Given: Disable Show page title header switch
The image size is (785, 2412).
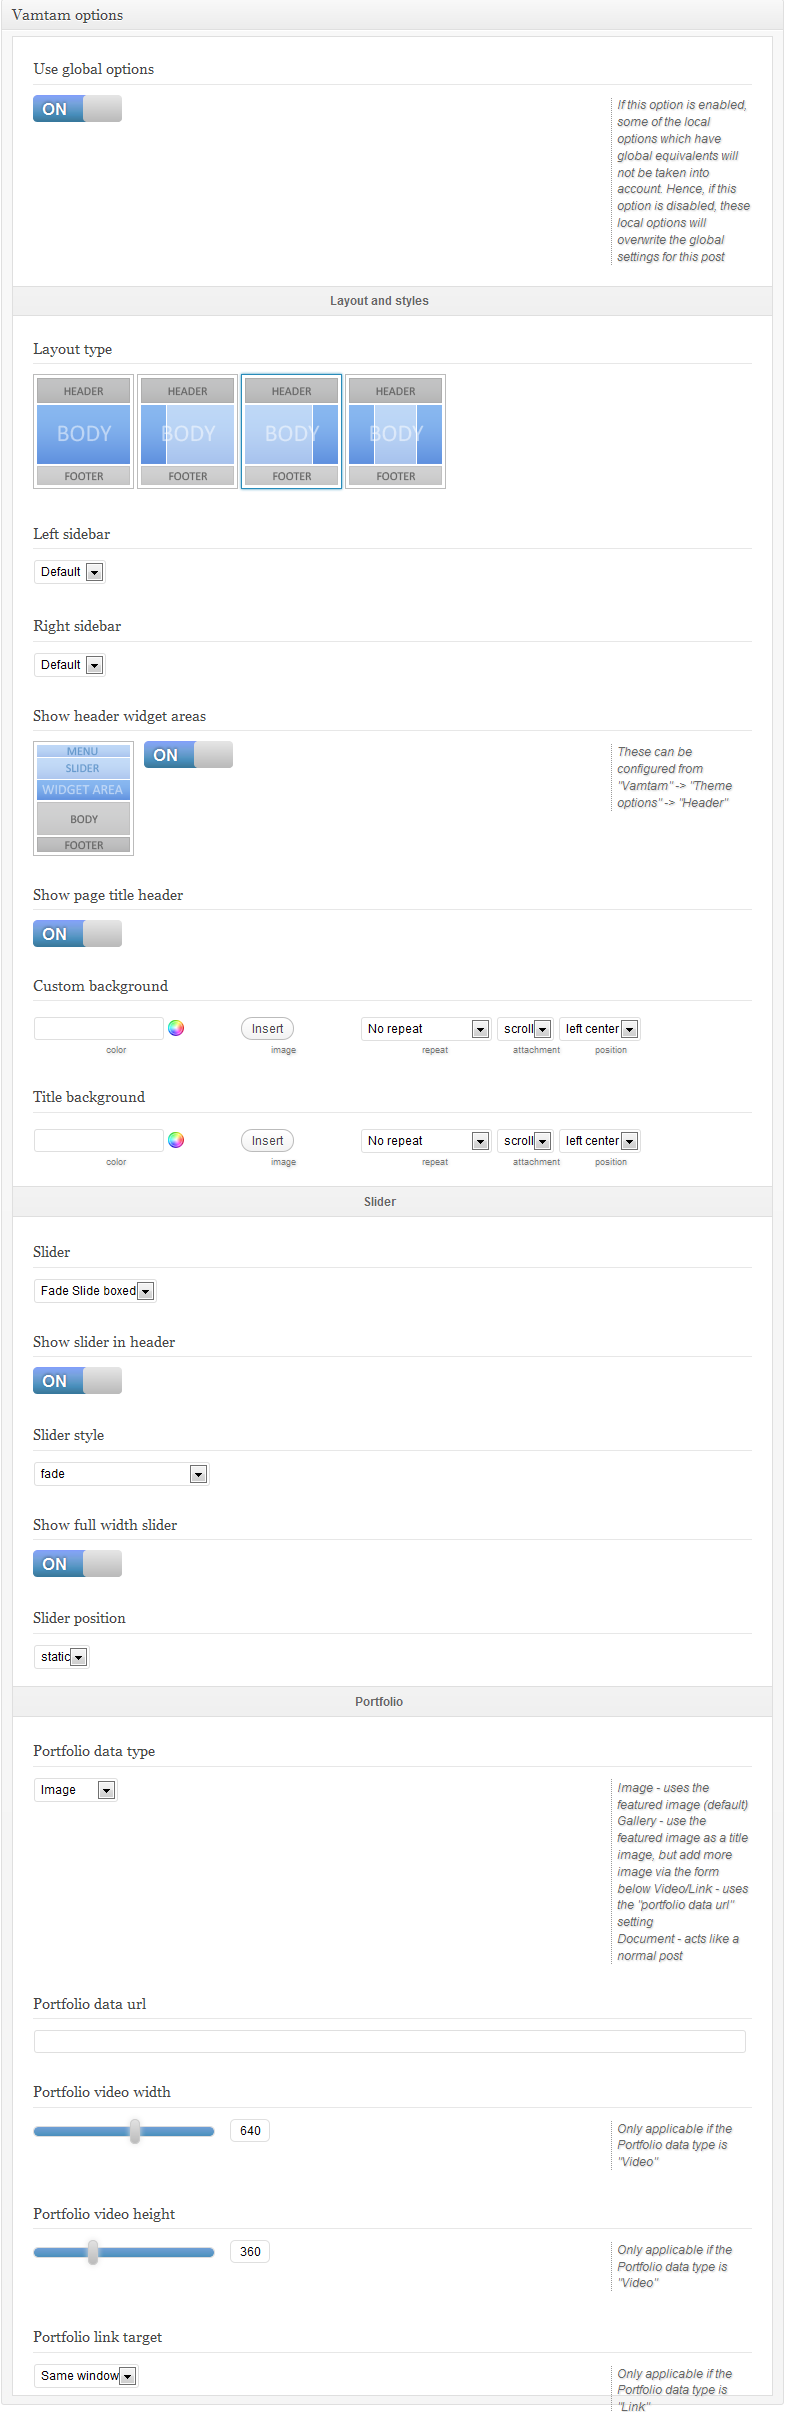Looking at the screenshot, I should 77,934.
